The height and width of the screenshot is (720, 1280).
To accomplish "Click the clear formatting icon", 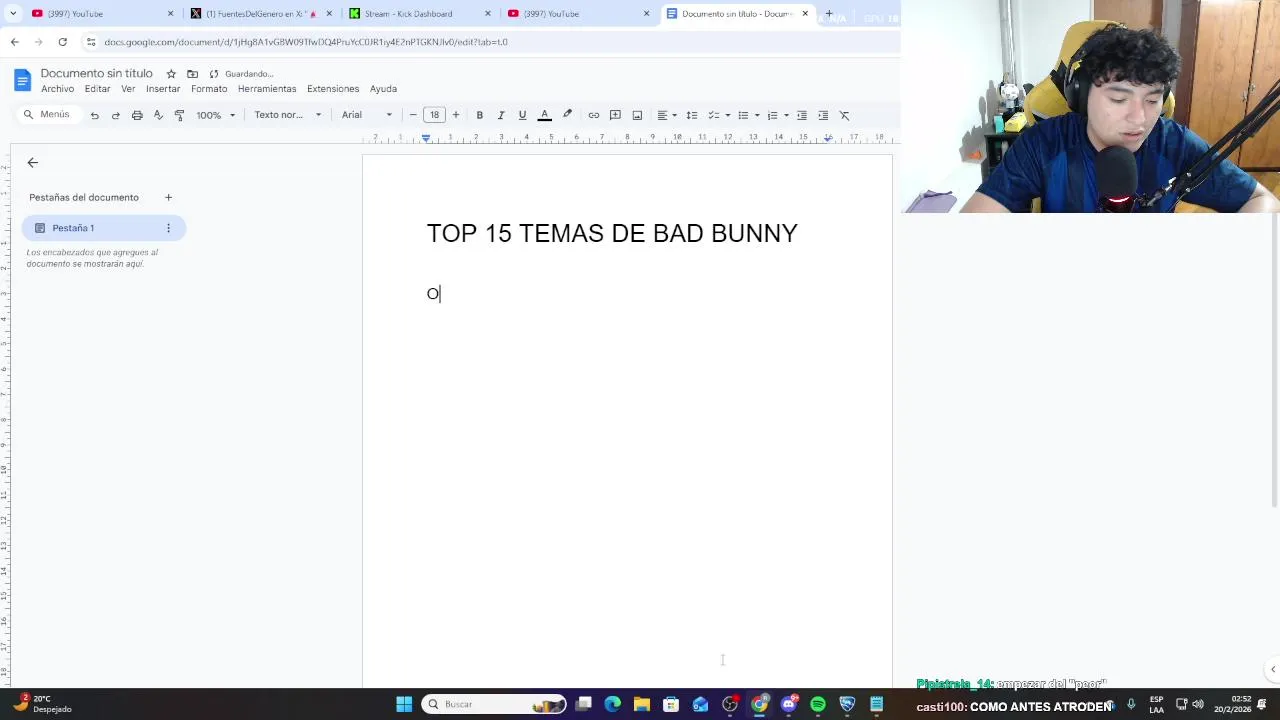I will coord(844,115).
